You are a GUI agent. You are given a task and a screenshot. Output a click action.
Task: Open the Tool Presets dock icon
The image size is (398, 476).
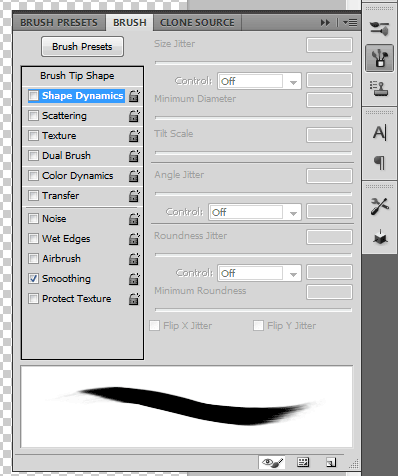click(x=380, y=206)
